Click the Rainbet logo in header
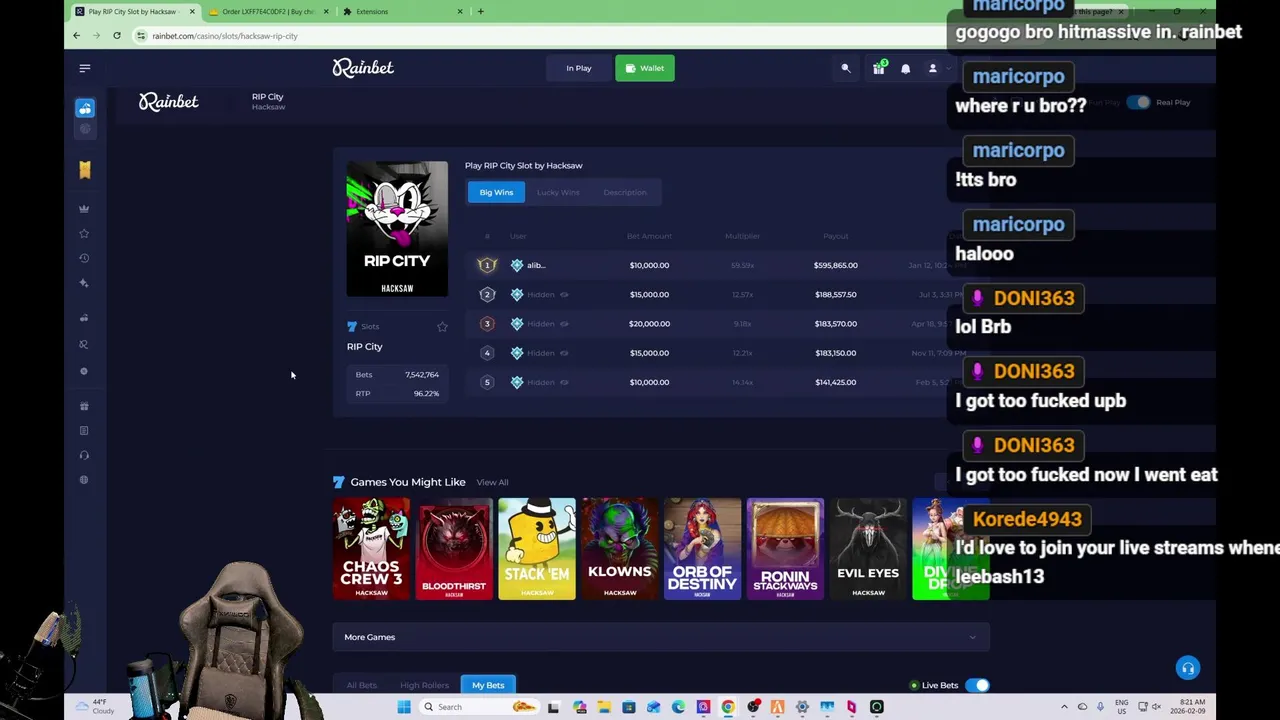 point(363,68)
